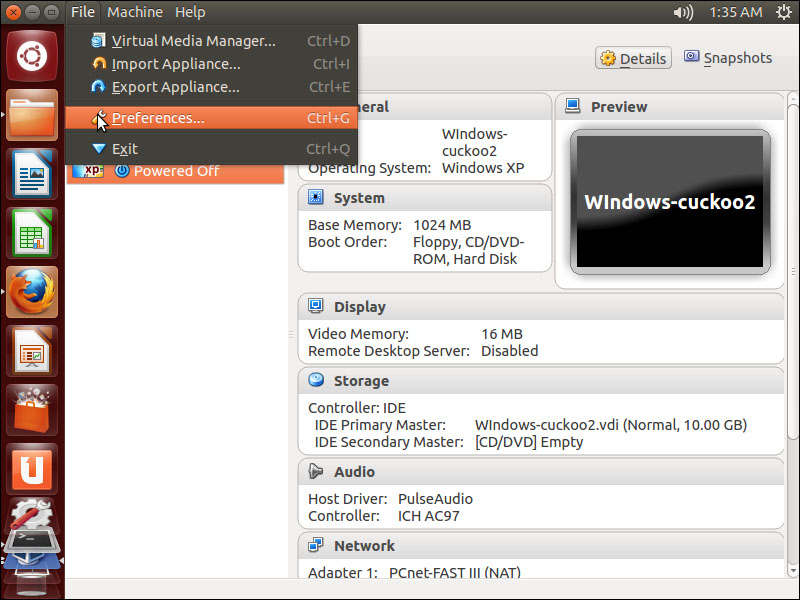Image resolution: width=800 pixels, height=600 pixels.
Task: Click the Exit down-arrow icon
Action: coord(99,148)
